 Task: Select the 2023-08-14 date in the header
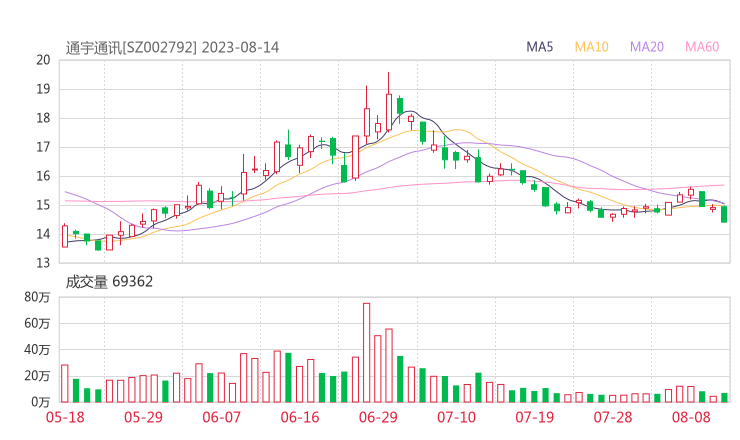point(240,47)
